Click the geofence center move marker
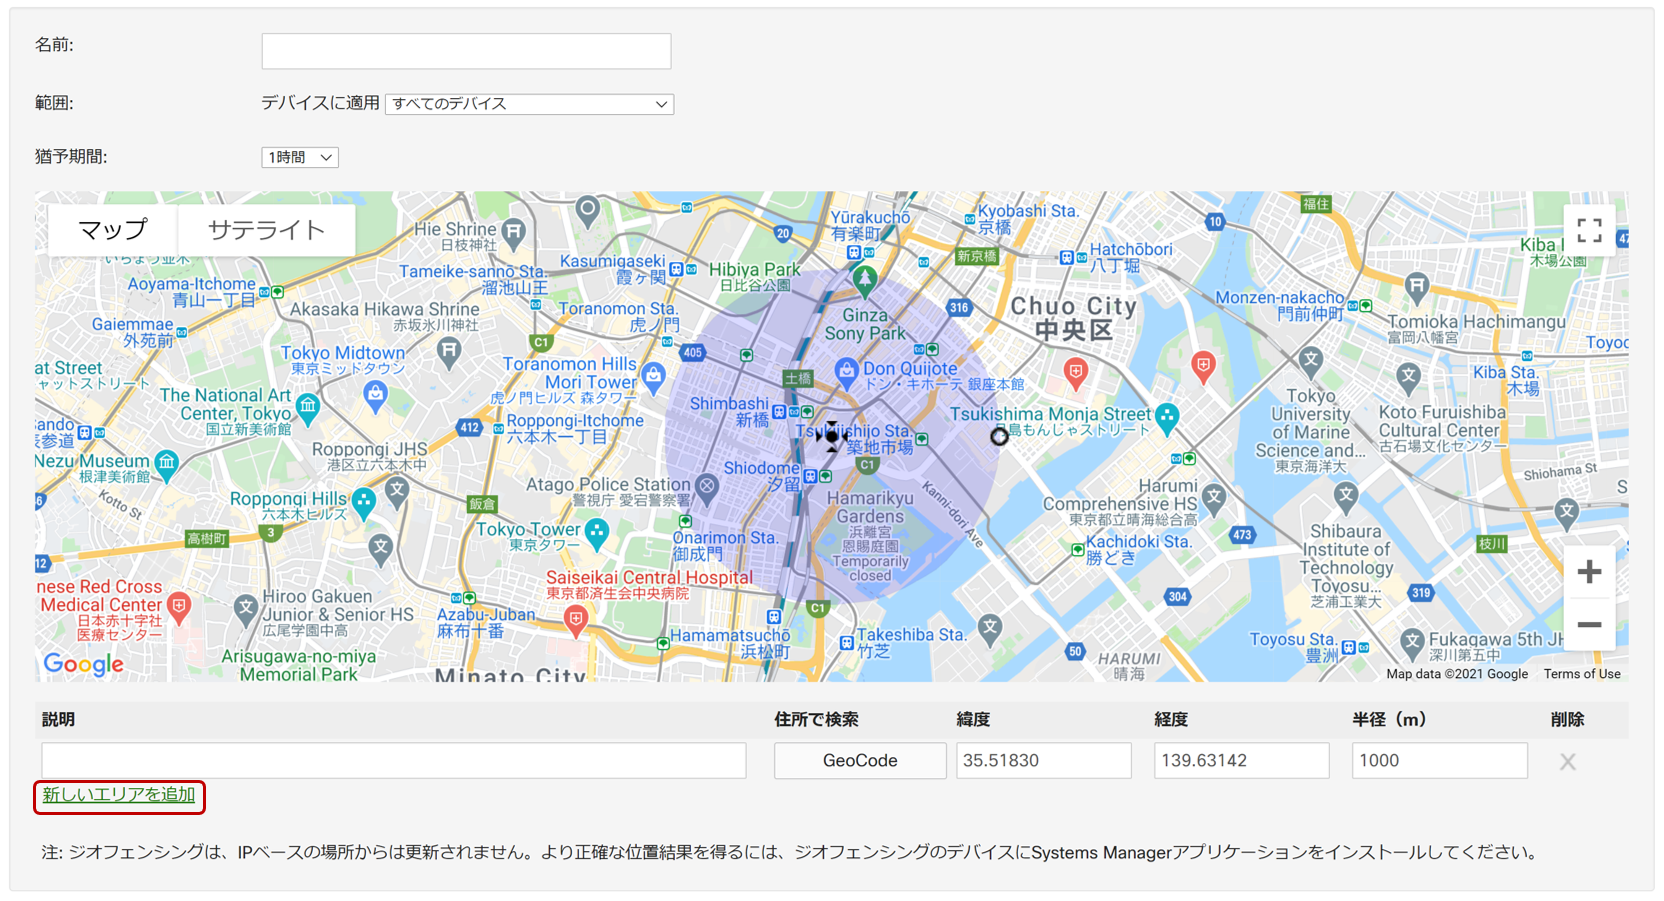 coord(831,436)
